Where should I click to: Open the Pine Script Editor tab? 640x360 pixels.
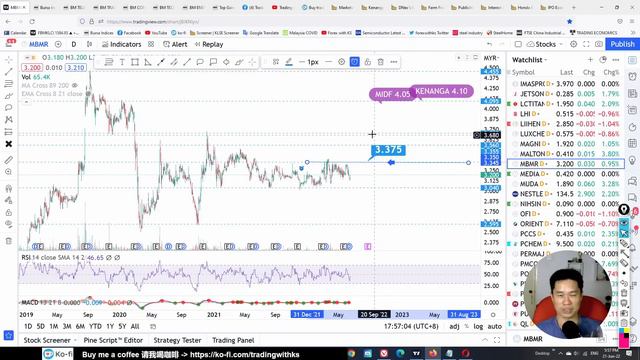(x=113, y=340)
